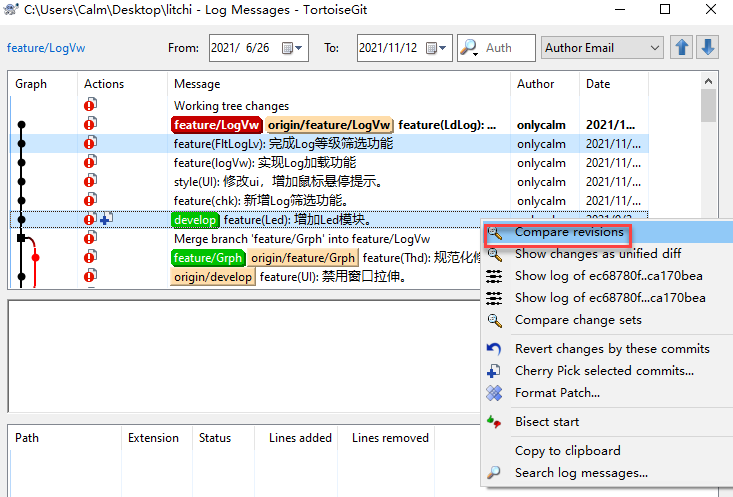Screen dimensions: 733x497
Task: Choose Copy to clipboard menu entry
Action: tap(607, 451)
